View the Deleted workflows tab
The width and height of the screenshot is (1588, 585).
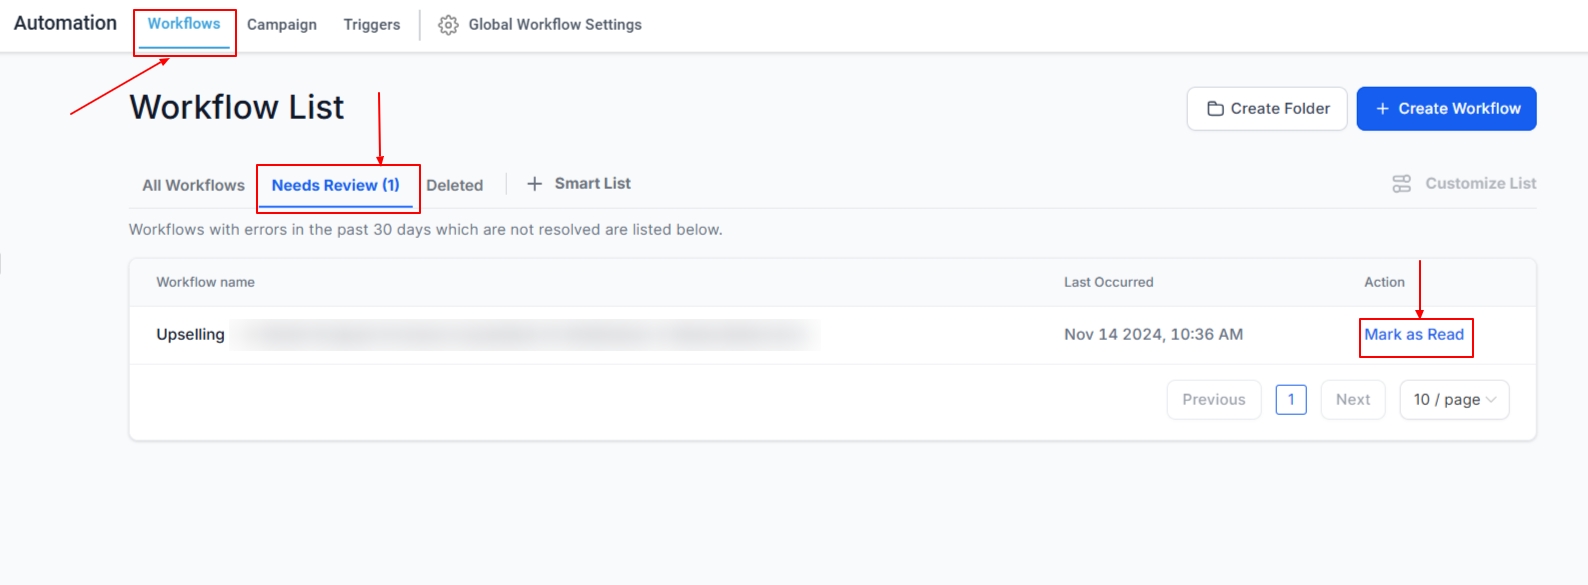454,186
